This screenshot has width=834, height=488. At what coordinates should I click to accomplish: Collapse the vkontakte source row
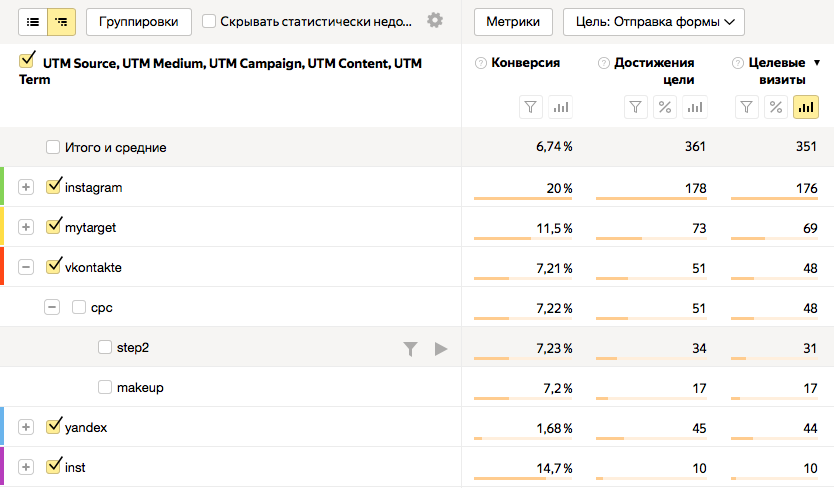[x=26, y=267]
